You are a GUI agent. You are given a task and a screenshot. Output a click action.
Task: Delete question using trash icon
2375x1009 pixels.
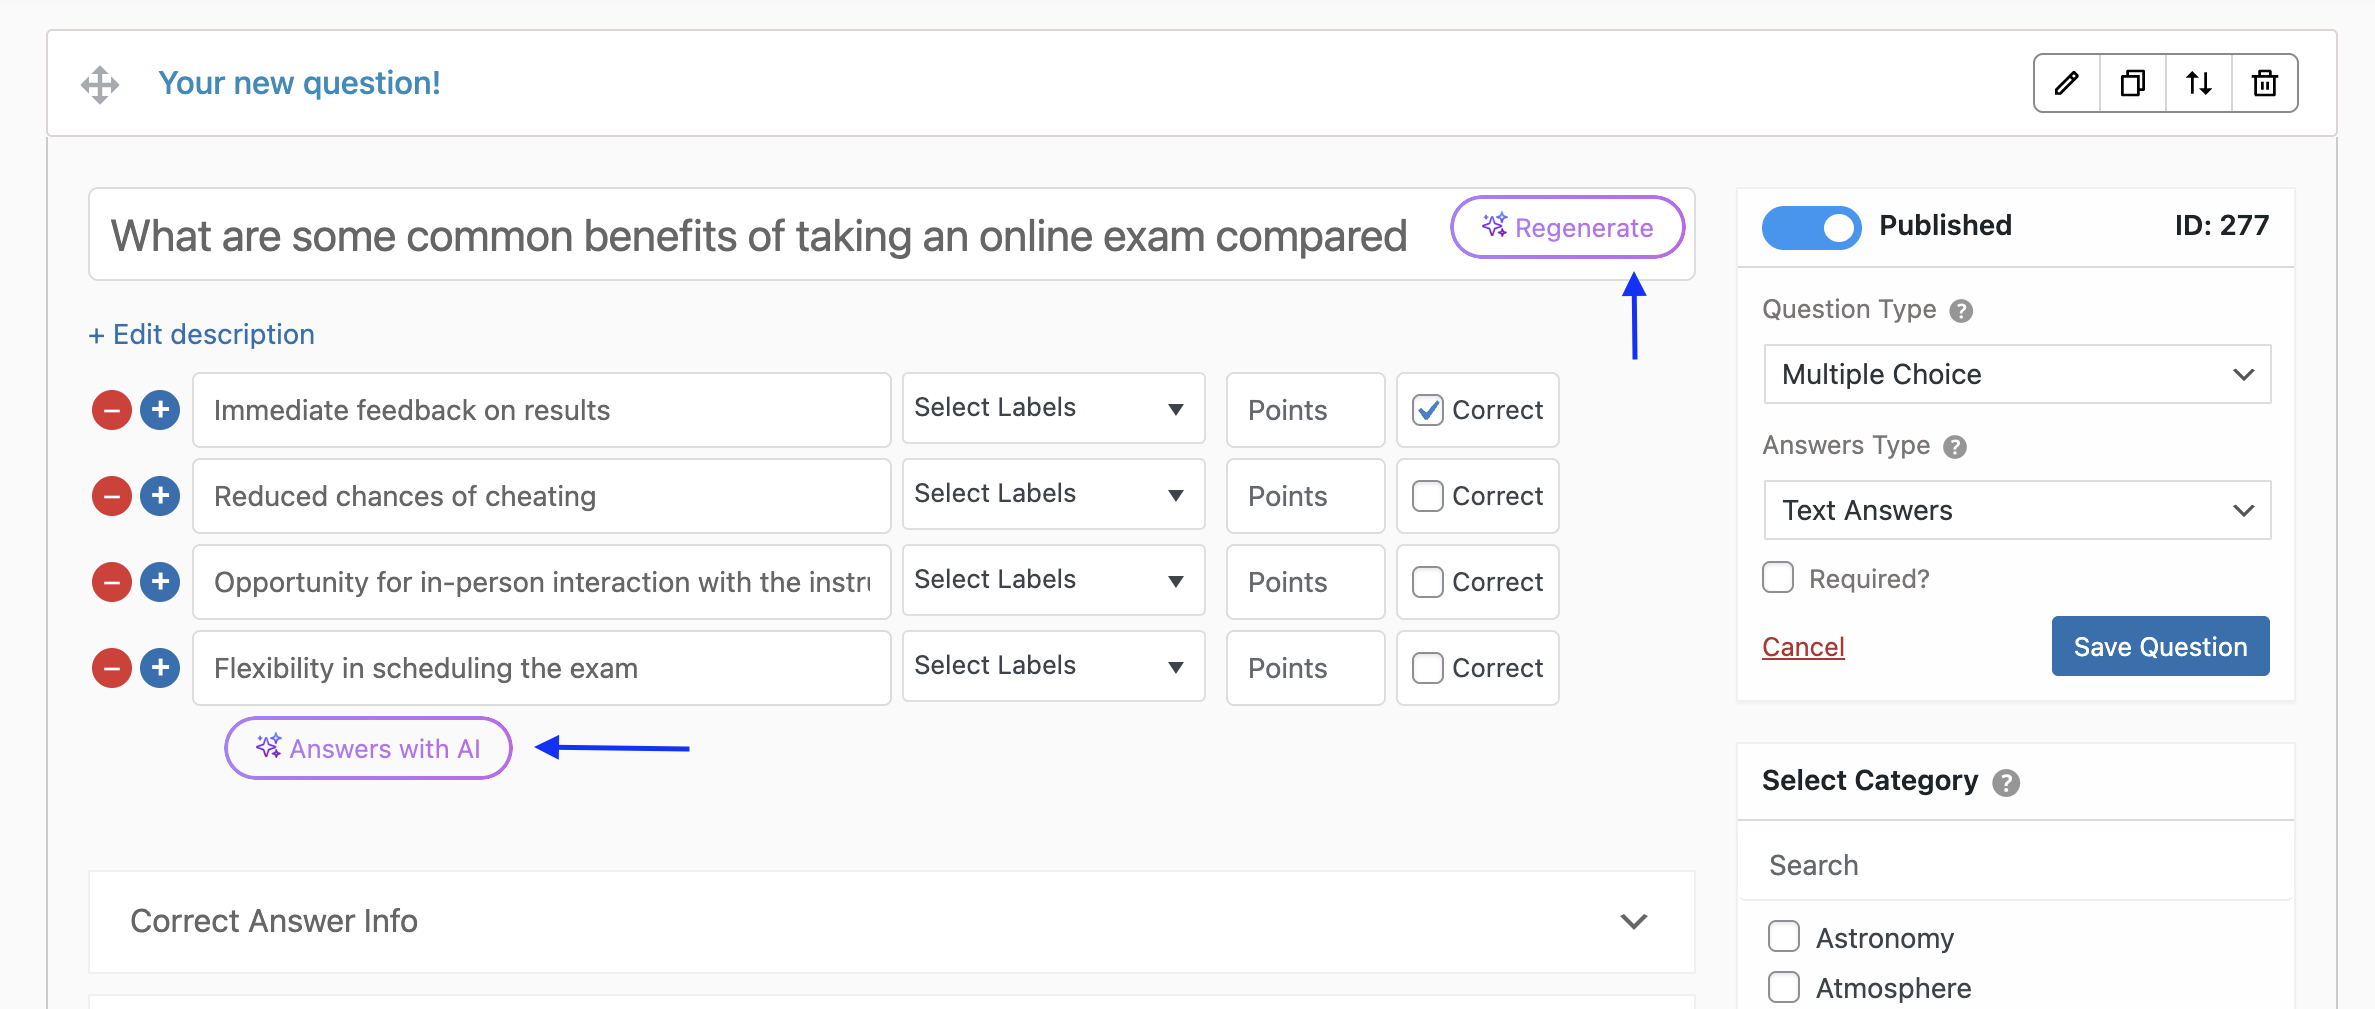[2264, 83]
